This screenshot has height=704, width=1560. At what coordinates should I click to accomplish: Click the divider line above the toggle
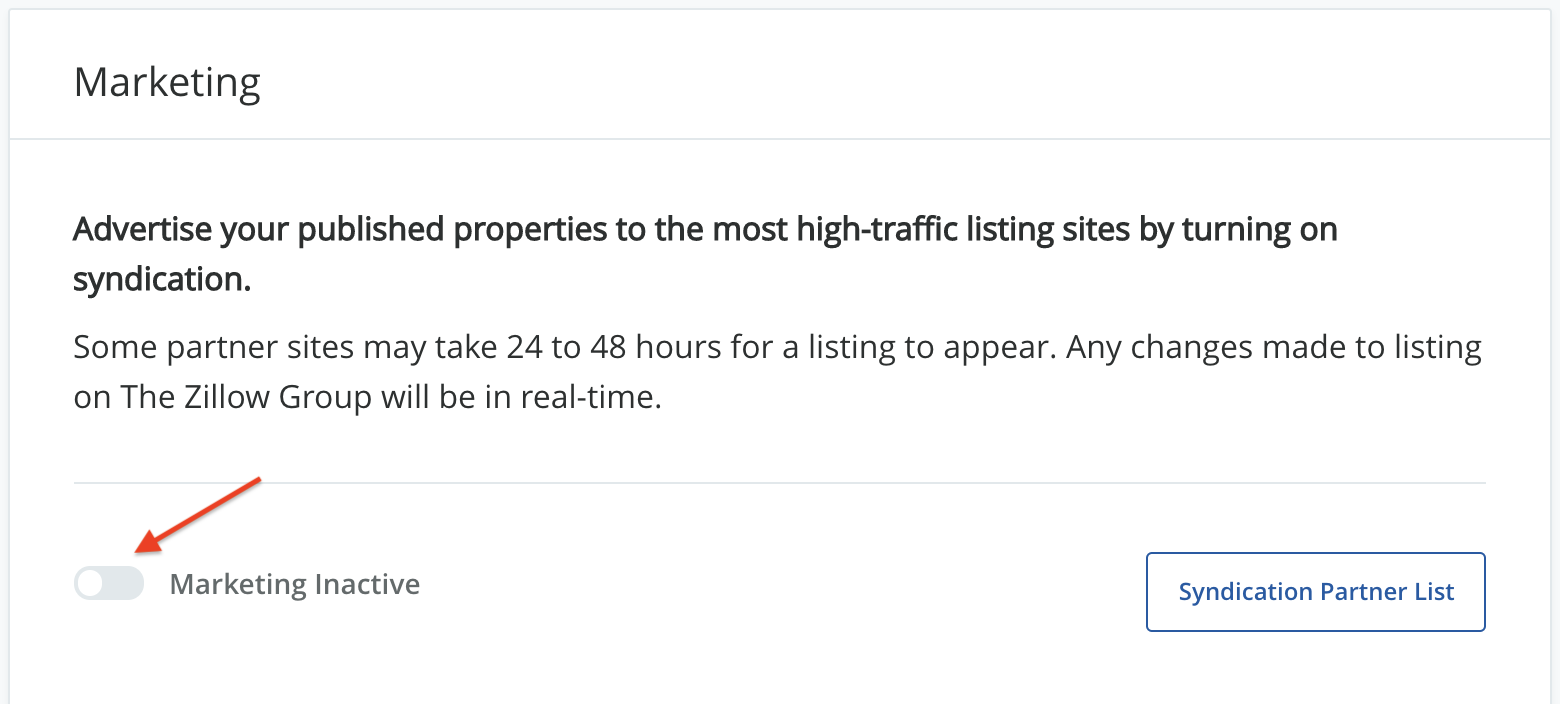click(779, 483)
